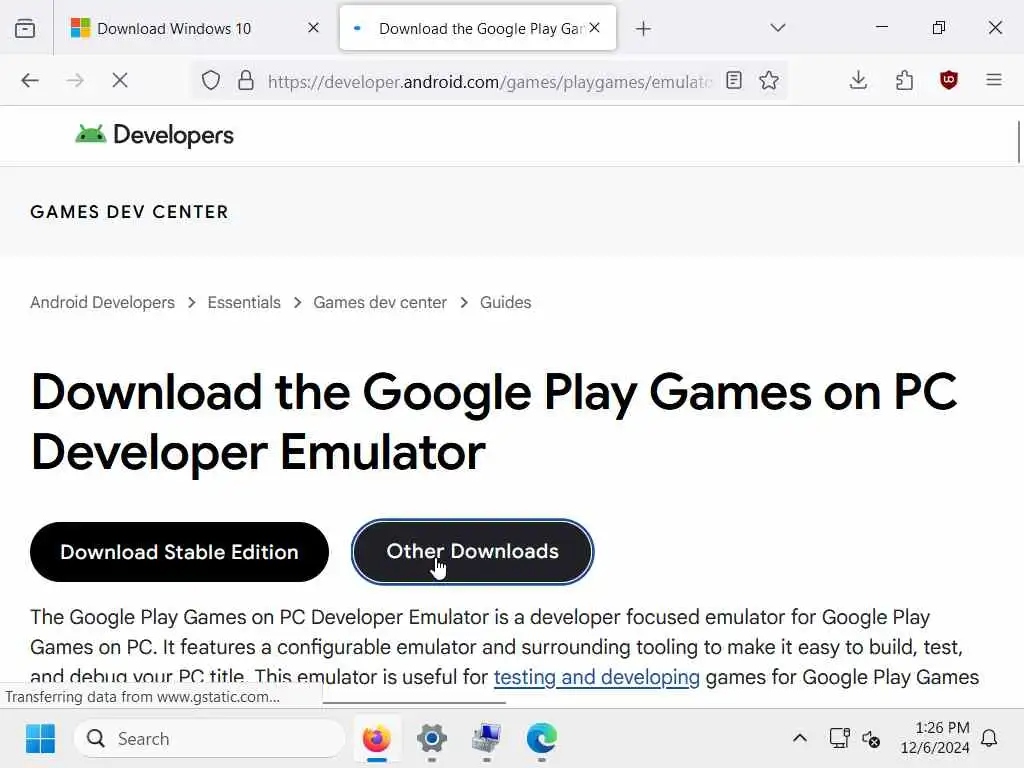1024x768 pixels.
Task: Select the Download the Google Play Games tab
Action: (477, 28)
